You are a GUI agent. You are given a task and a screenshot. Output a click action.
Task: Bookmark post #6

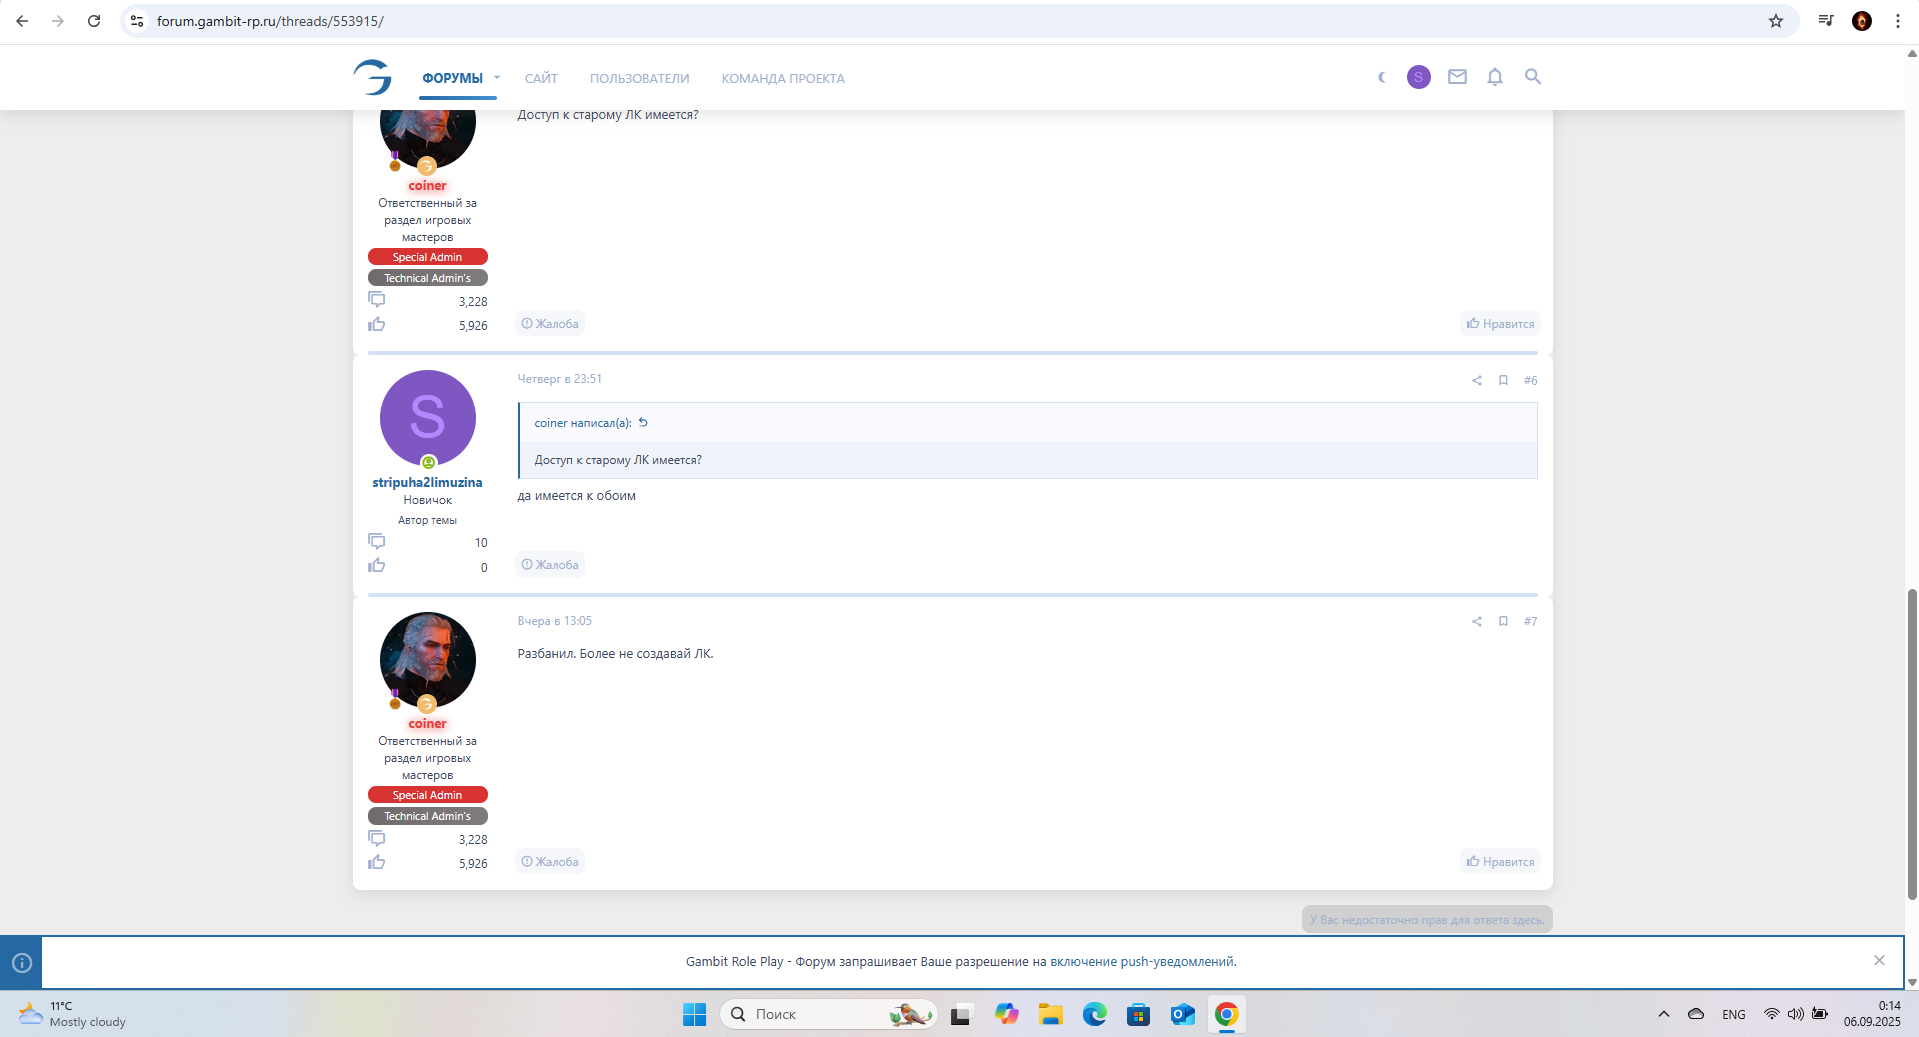click(x=1503, y=380)
